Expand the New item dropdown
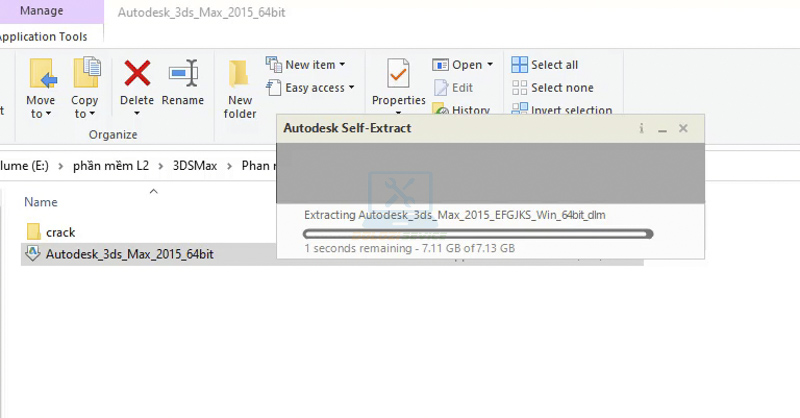This screenshot has height=418, width=800. [342, 65]
